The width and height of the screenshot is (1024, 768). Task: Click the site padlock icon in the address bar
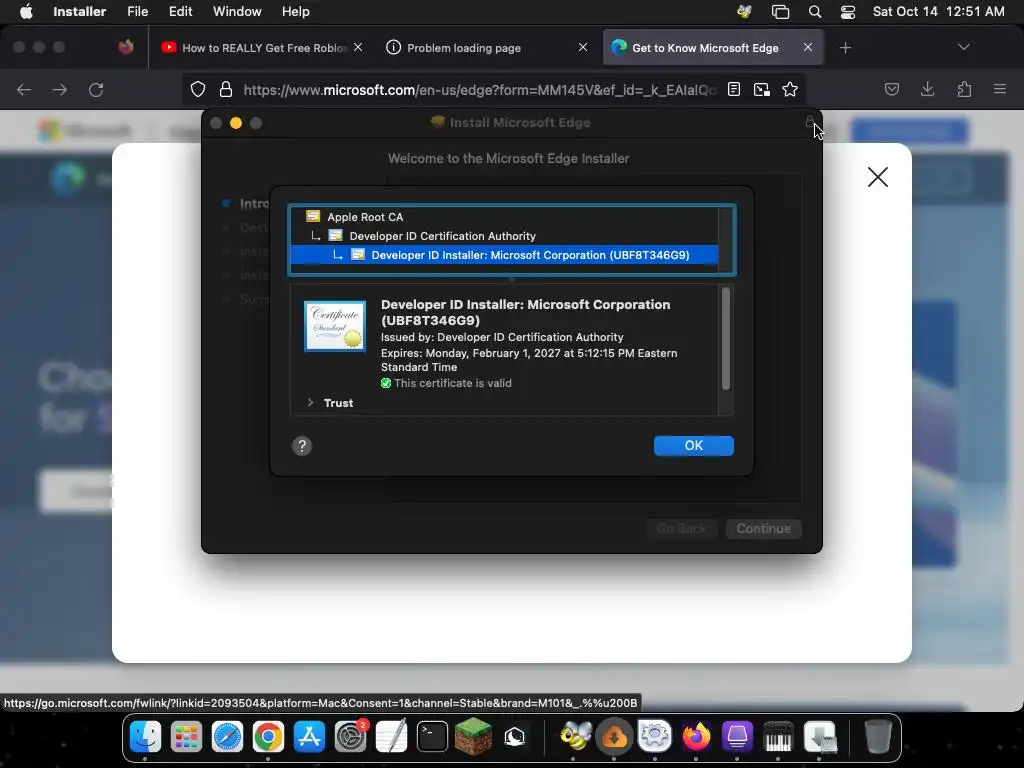(x=226, y=89)
